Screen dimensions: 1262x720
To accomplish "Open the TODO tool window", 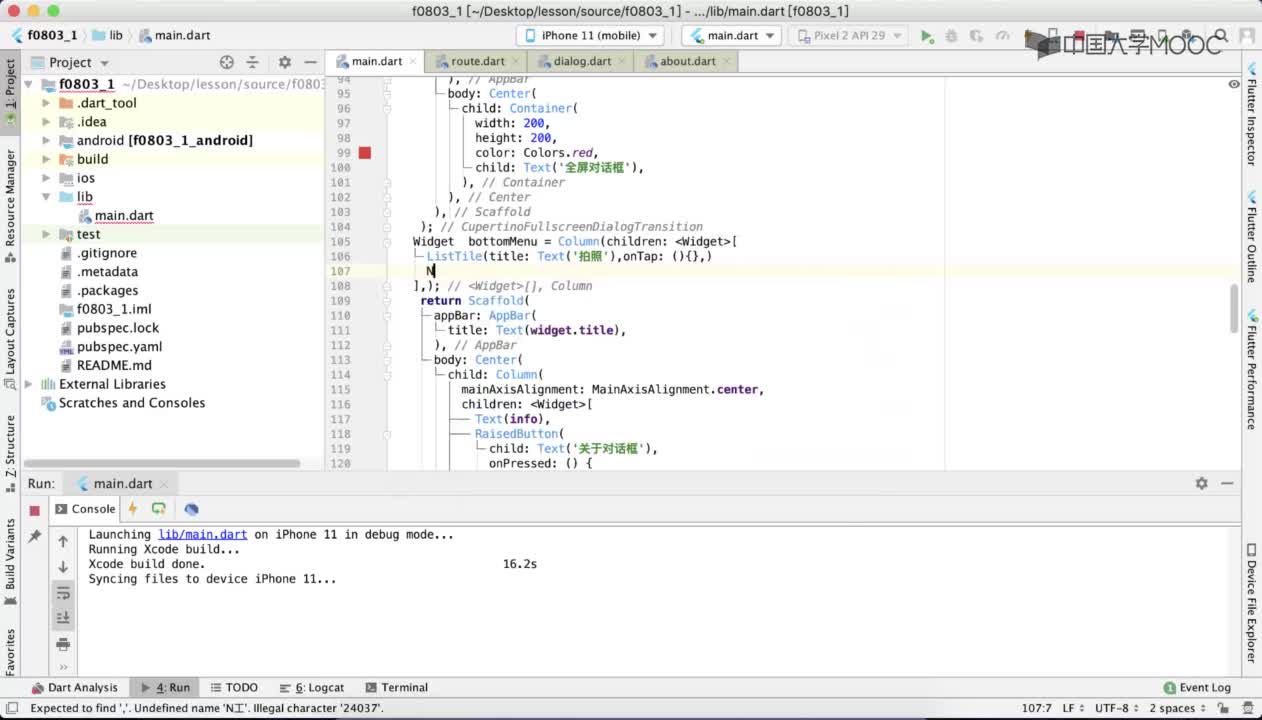I will 233,688.
